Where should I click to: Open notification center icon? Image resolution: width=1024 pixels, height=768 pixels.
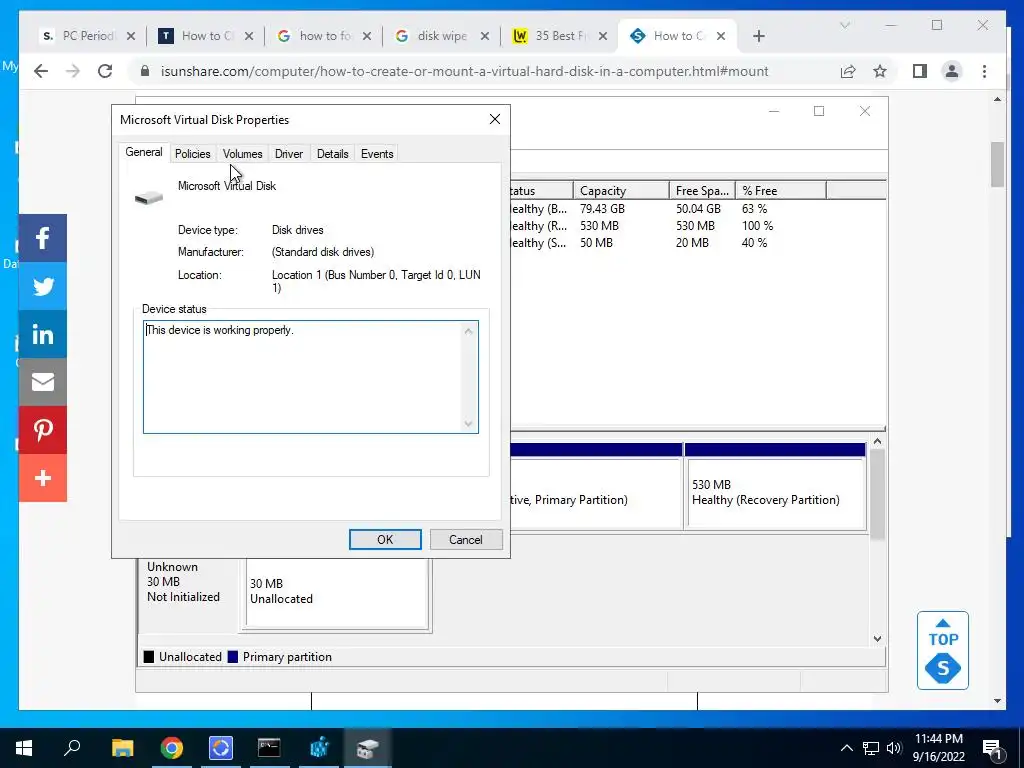tap(992, 748)
